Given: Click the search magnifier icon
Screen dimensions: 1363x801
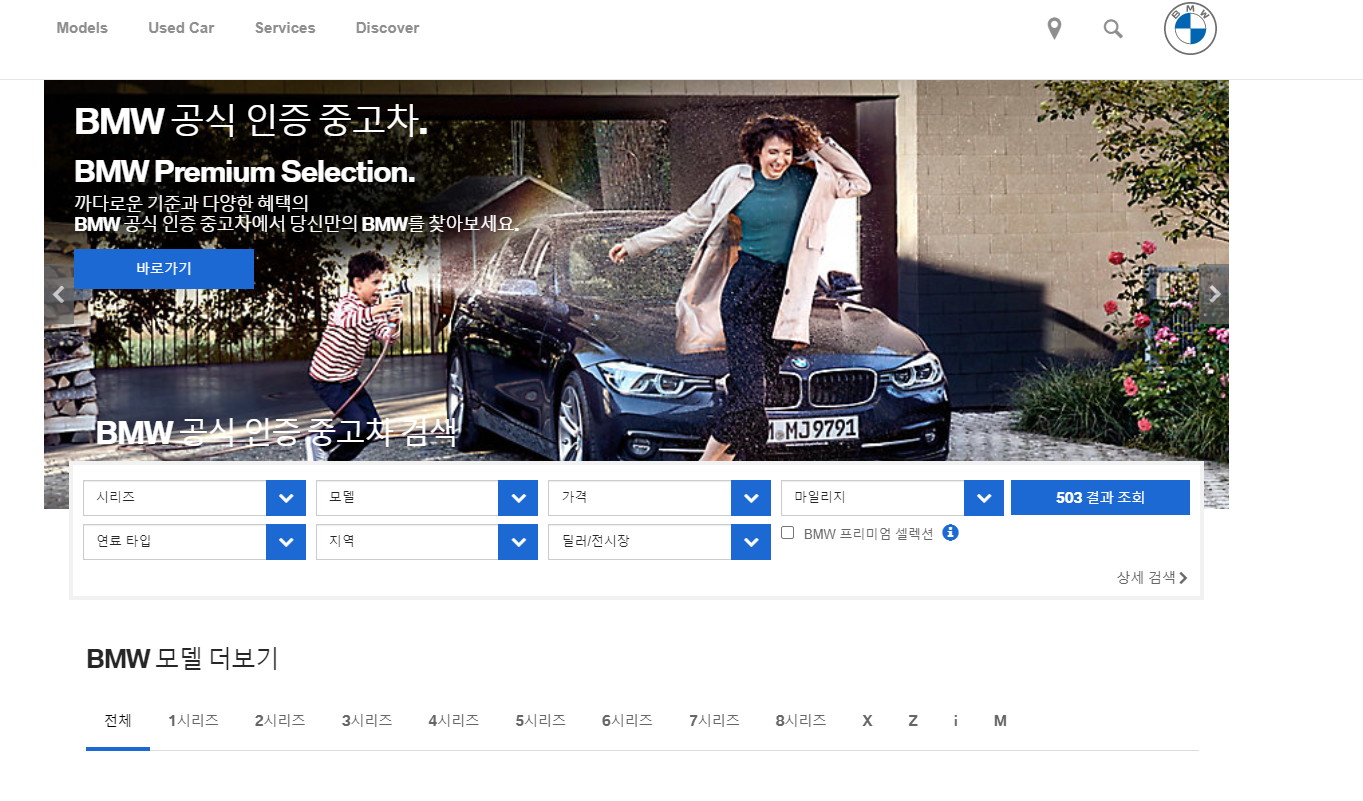Looking at the screenshot, I should point(1113,29).
